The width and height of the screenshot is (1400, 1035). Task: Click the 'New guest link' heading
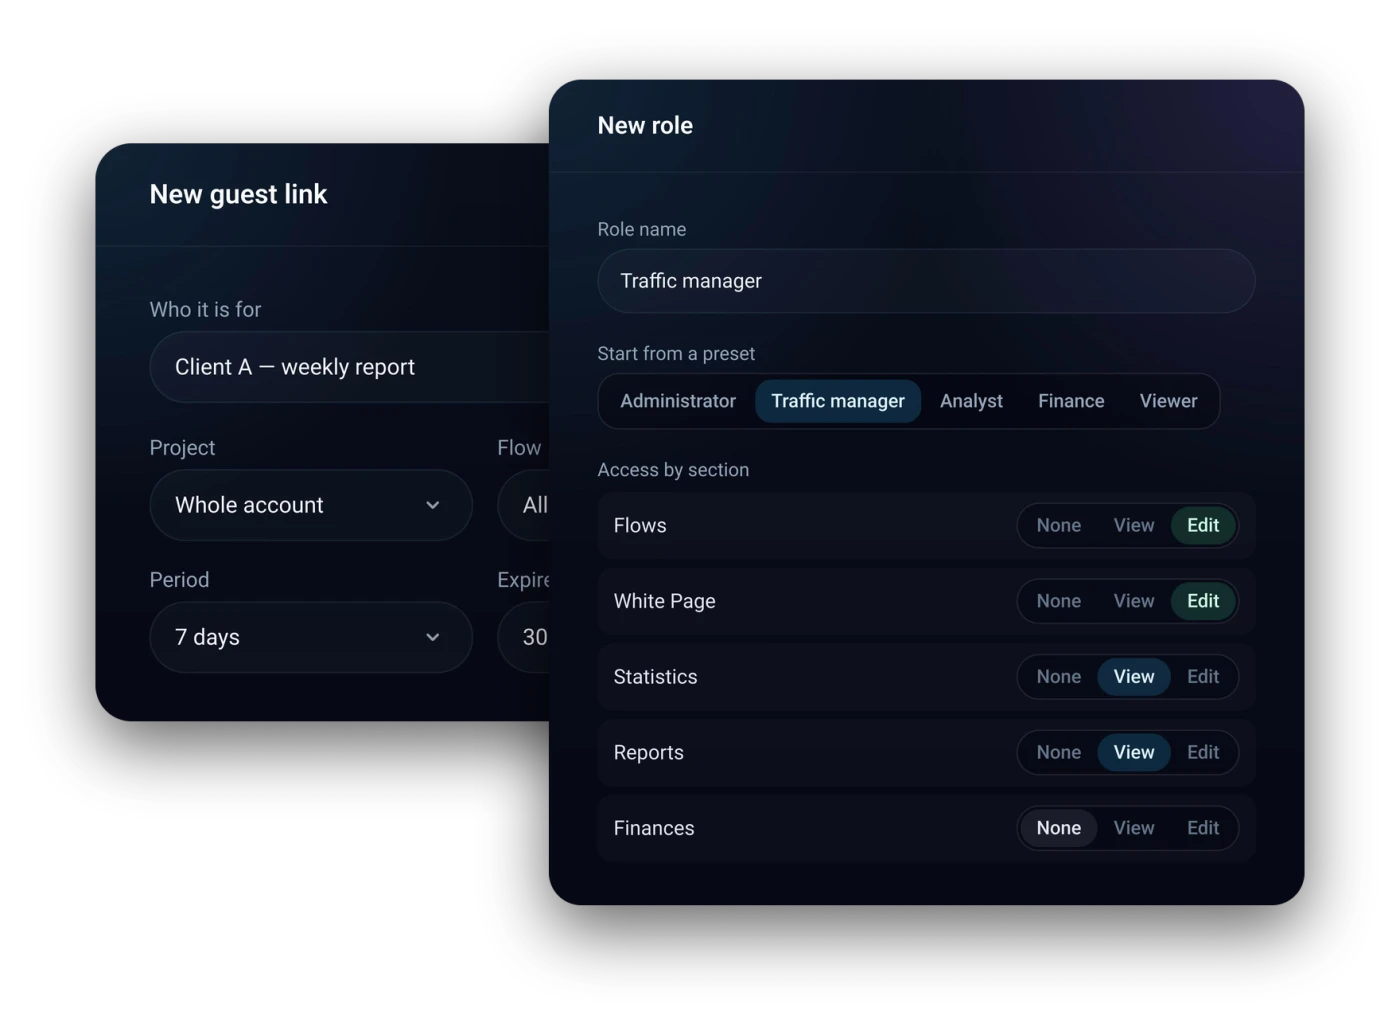tap(238, 194)
